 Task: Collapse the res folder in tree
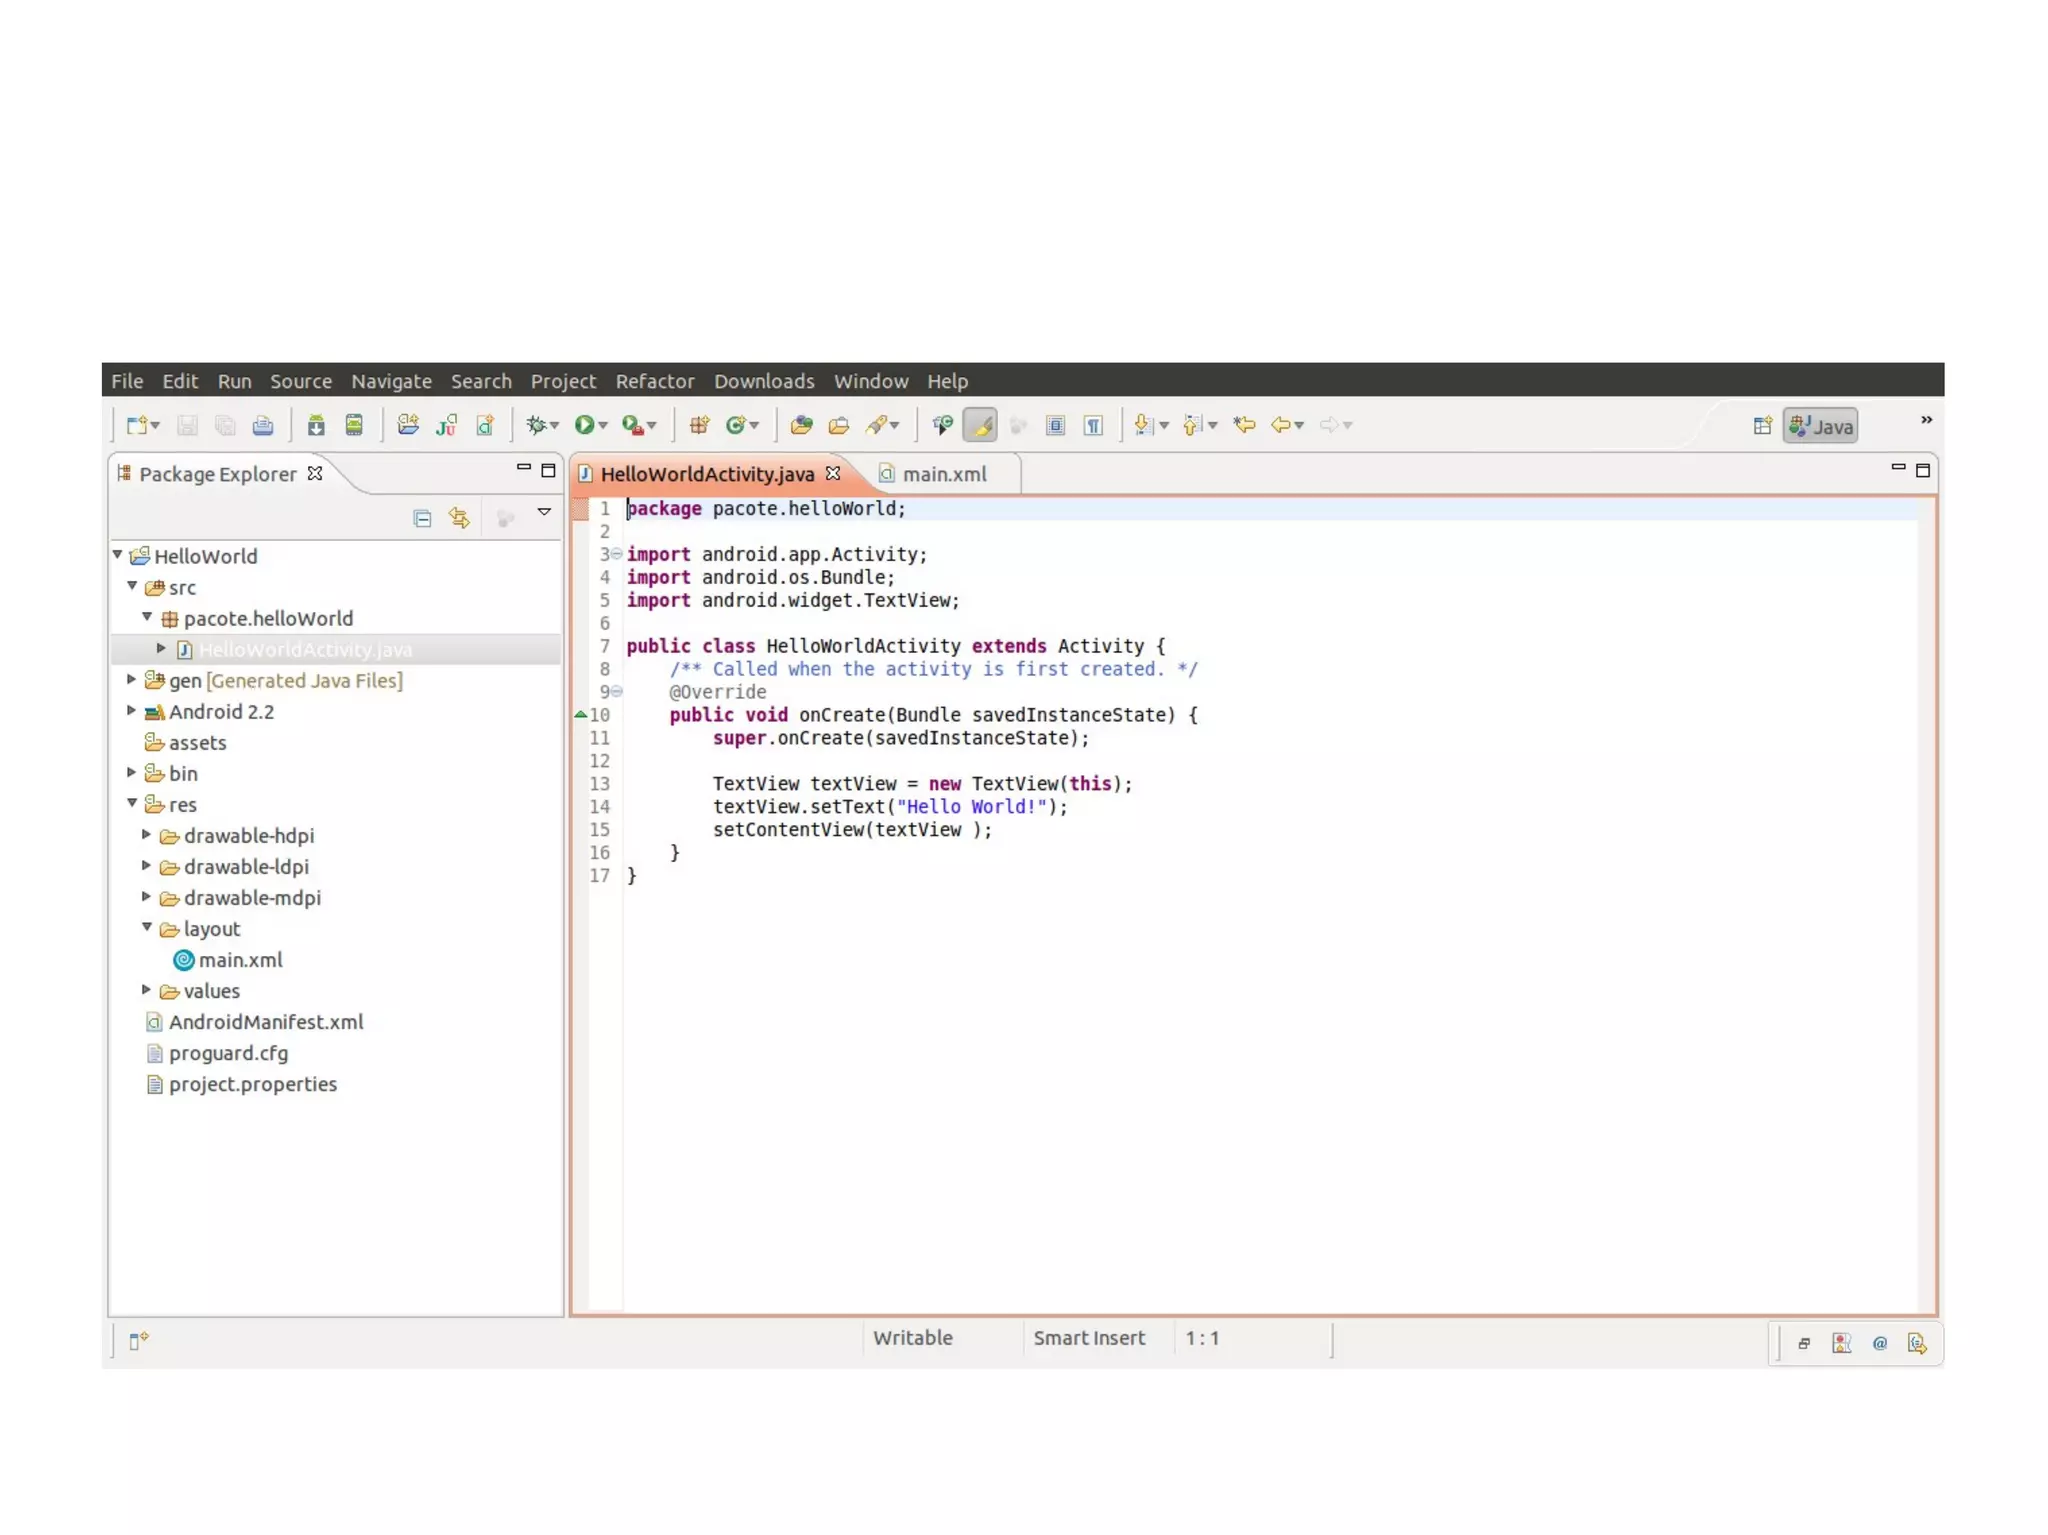coord(131,804)
